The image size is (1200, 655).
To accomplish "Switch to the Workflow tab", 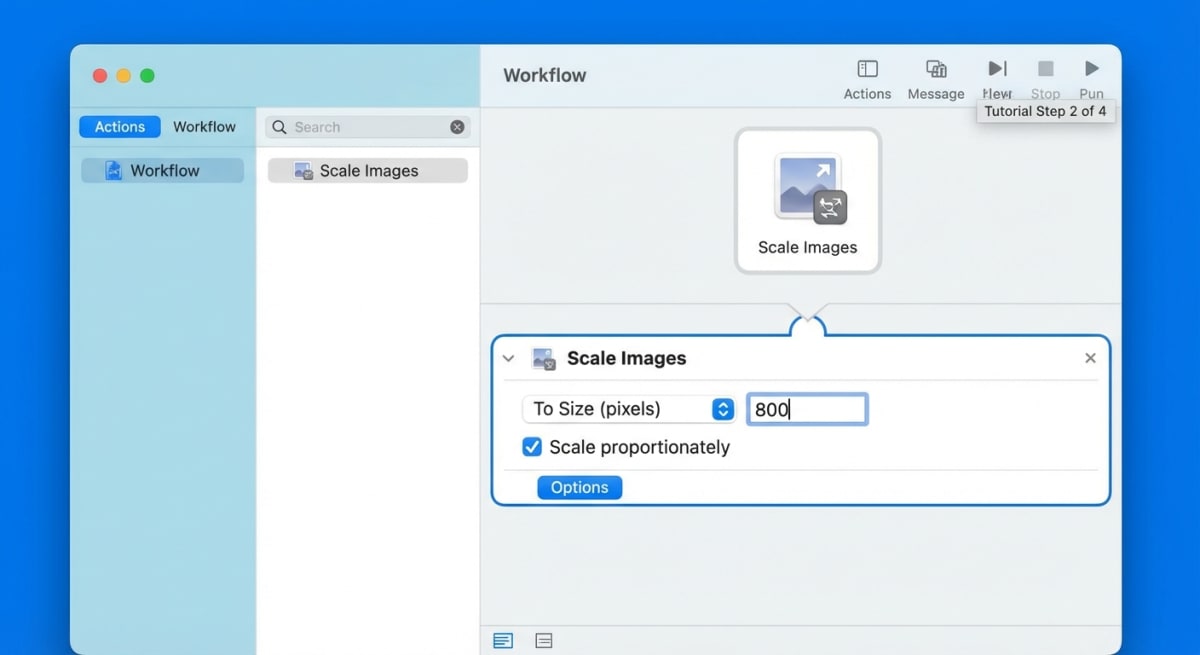I will 205,126.
